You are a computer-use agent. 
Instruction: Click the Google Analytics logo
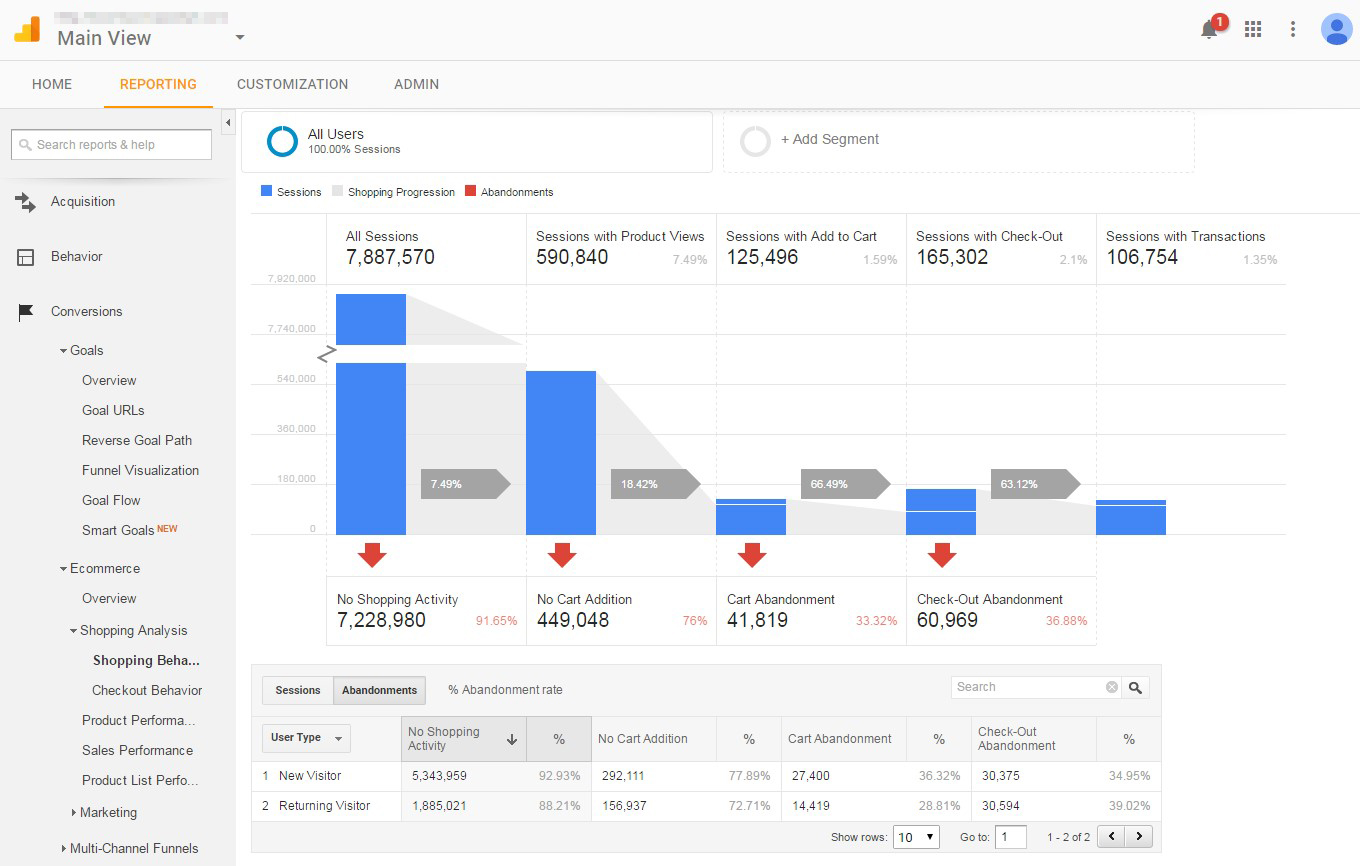pos(25,28)
